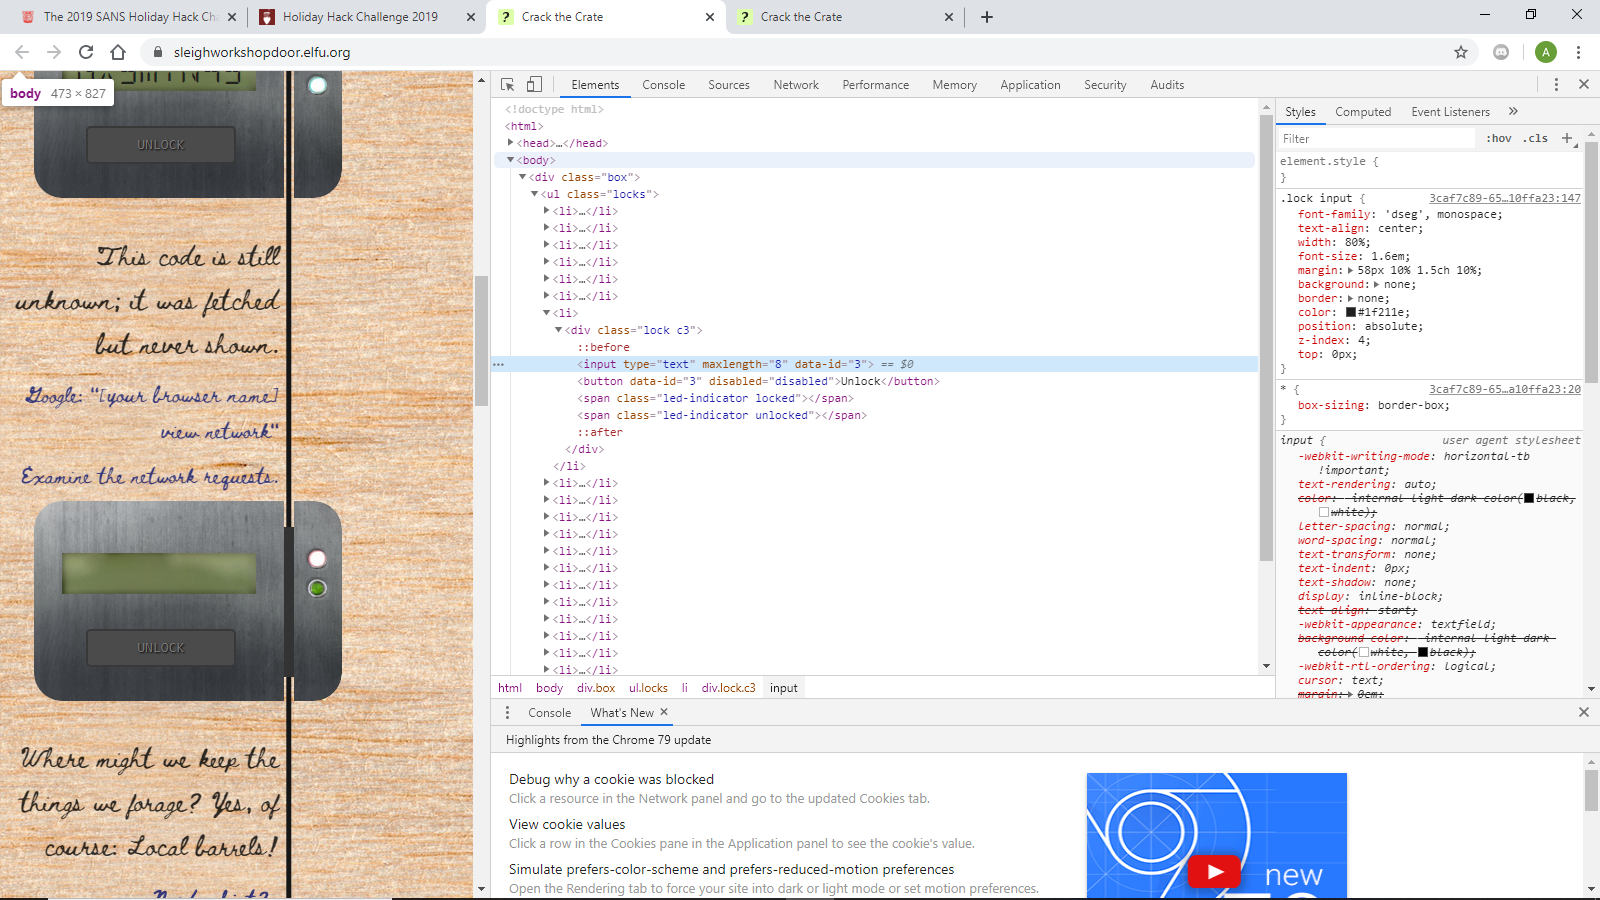Click the white swatch under the color property
The image size is (1600, 900).
[1324, 512]
